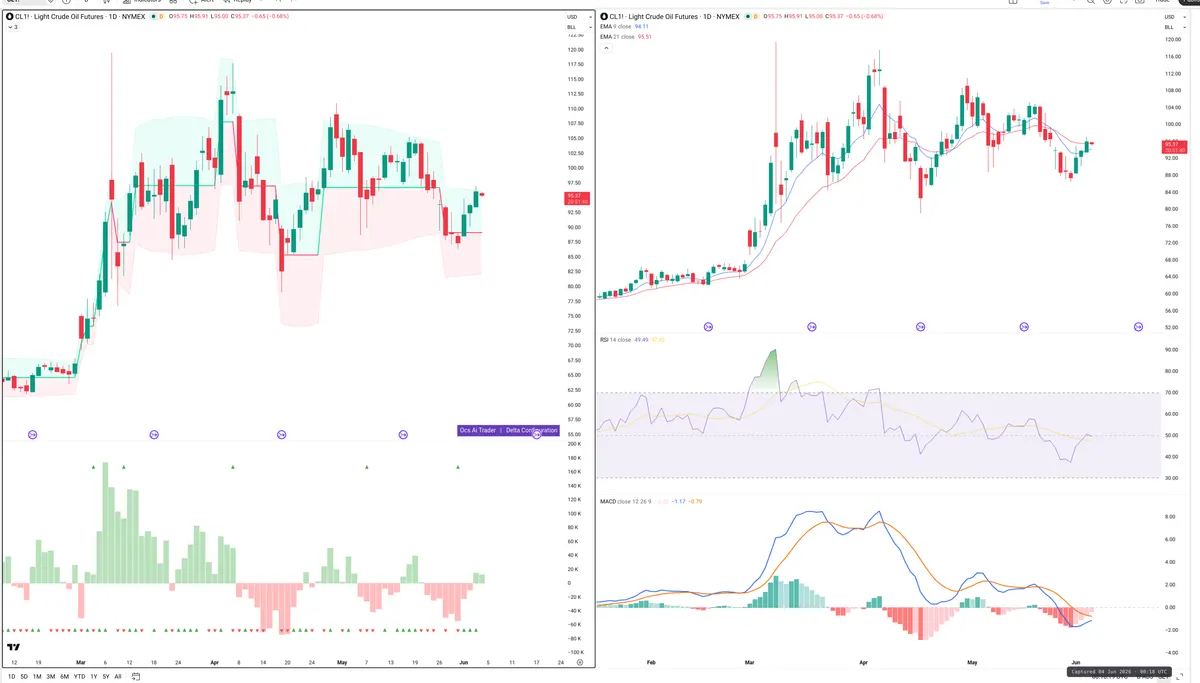Select MACD close 12 26 9 legend
1200x683 pixels.
point(624,500)
